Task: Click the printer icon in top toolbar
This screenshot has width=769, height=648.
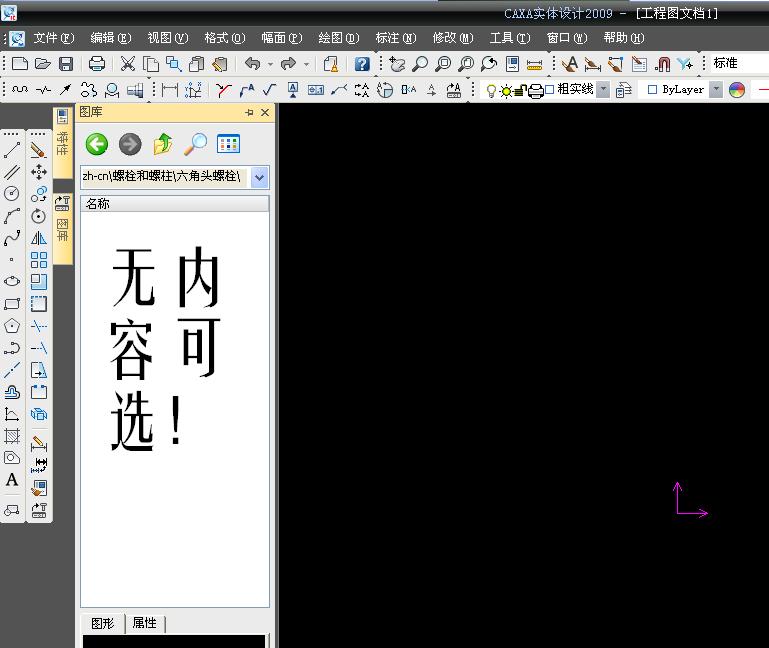Action: point(97,64)
